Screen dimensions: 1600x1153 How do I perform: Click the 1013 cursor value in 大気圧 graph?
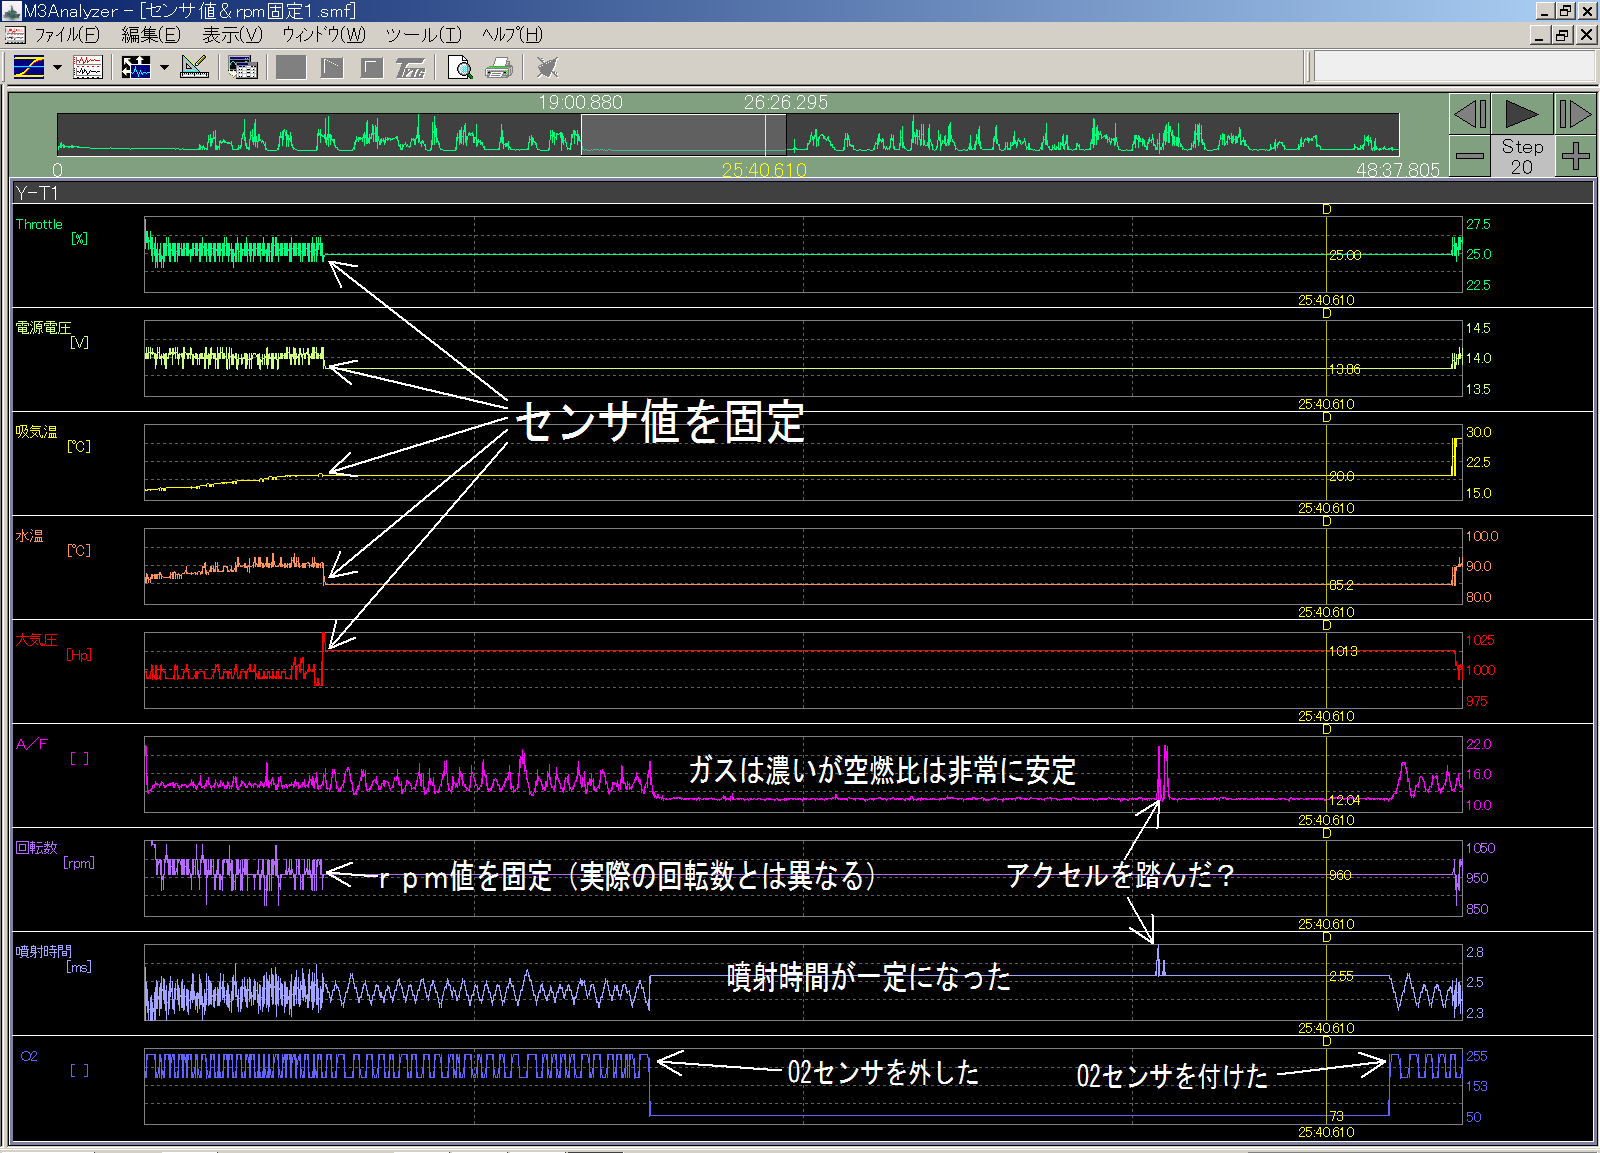(x=1343, y=651)
